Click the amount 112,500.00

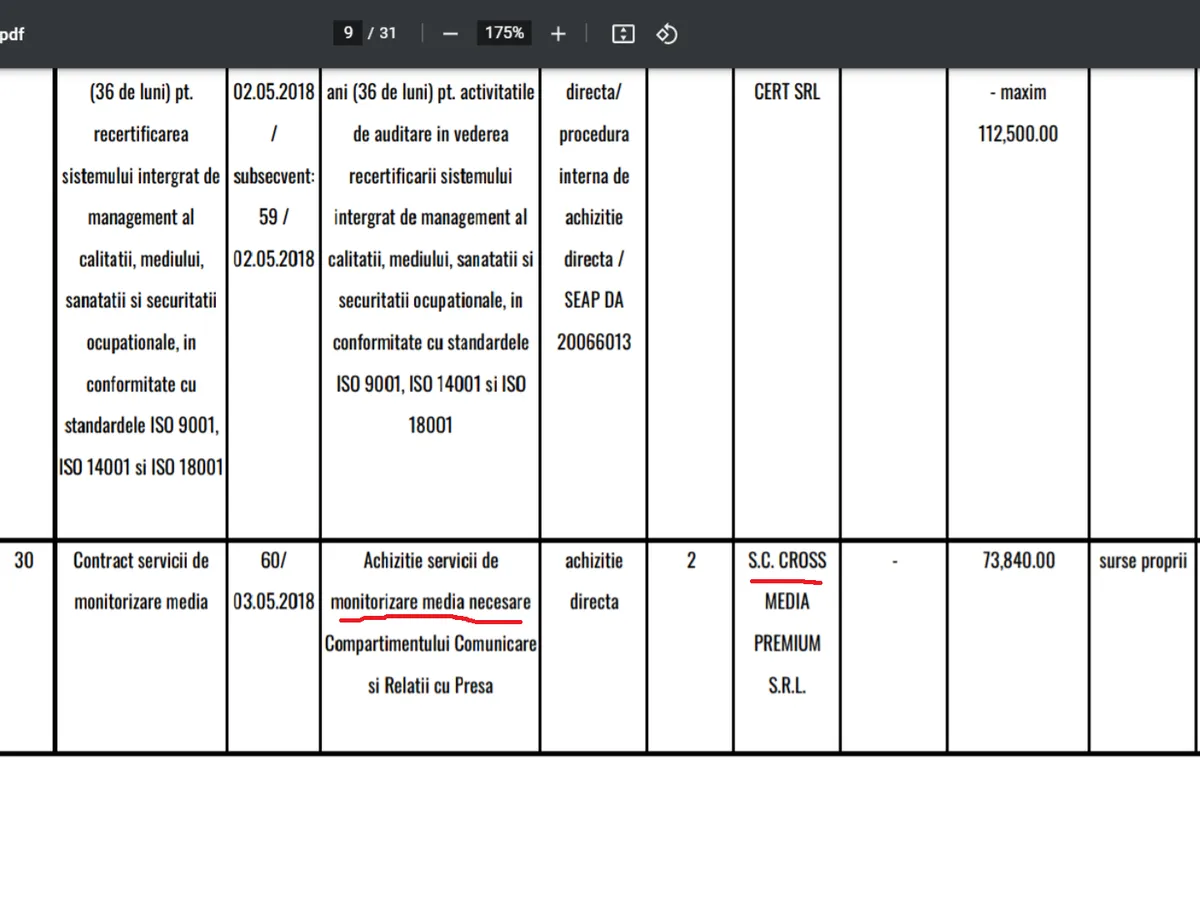pyautogui.click(x=1017, y=134)
